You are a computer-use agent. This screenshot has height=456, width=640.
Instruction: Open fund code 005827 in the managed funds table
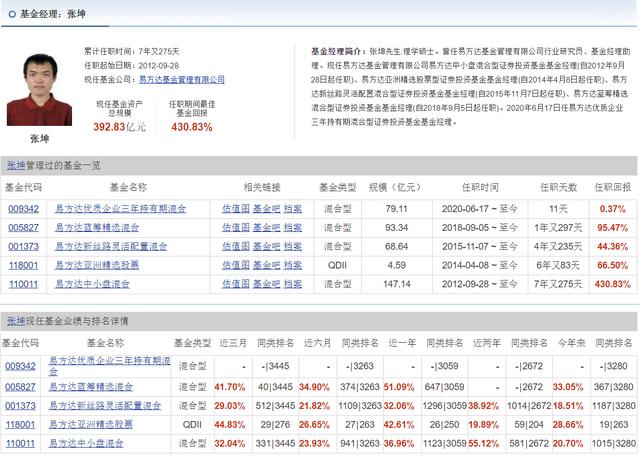tap(23, 228)
